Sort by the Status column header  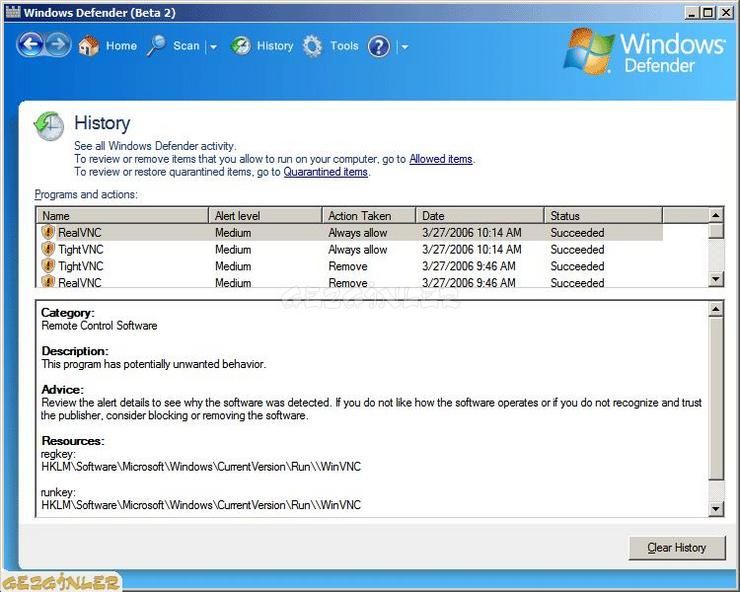click(604, 216)
